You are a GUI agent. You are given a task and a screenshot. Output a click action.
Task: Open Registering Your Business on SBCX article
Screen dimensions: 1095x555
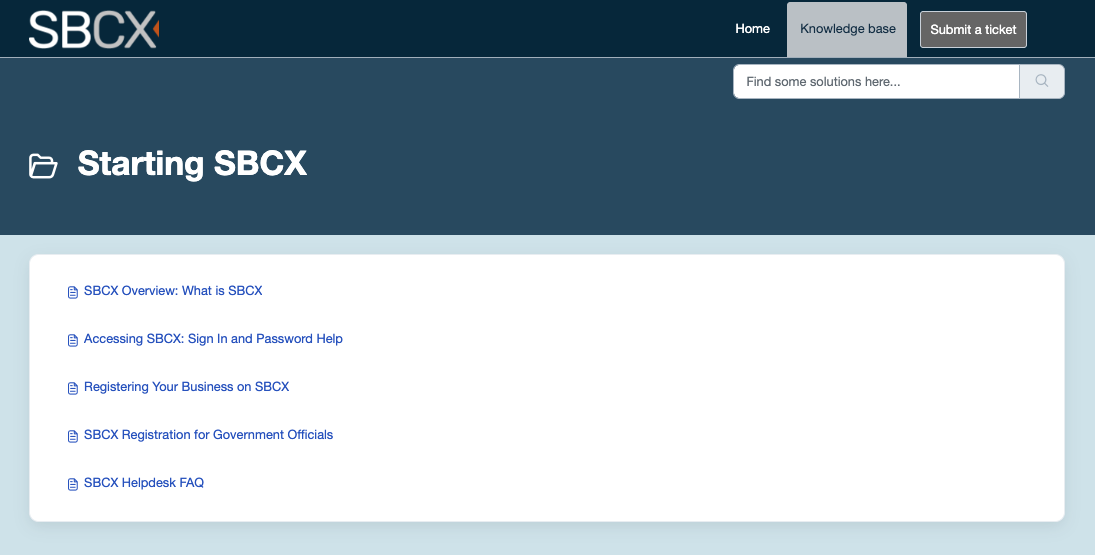tap(186, 387)
